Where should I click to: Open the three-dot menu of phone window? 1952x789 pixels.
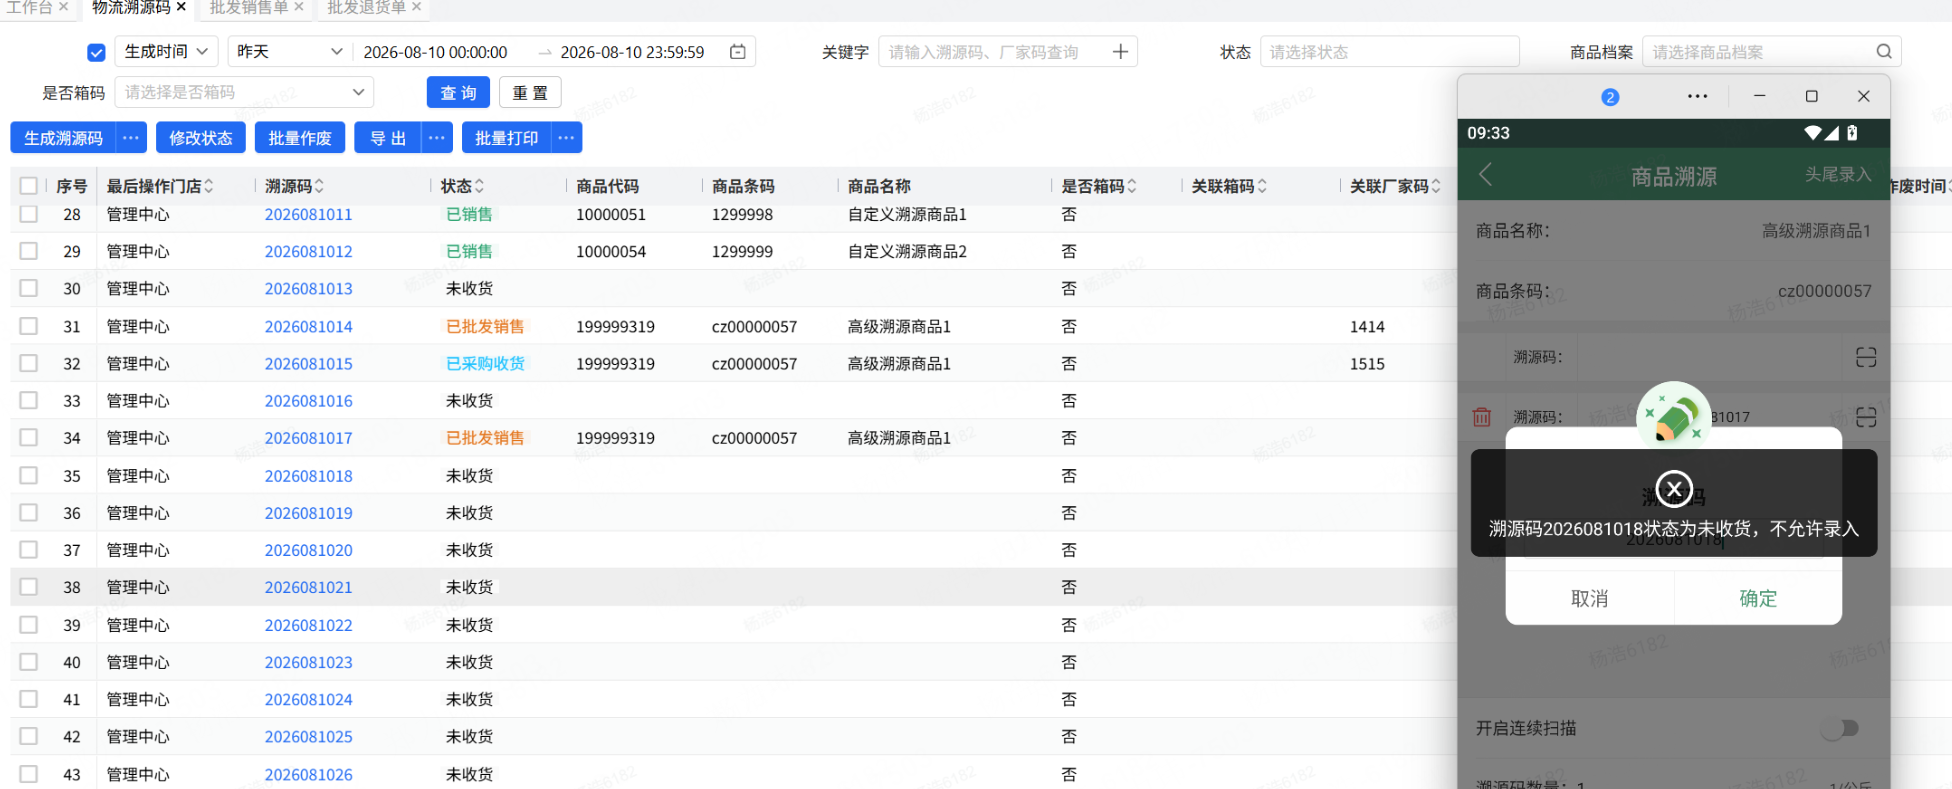(1697, 96)
